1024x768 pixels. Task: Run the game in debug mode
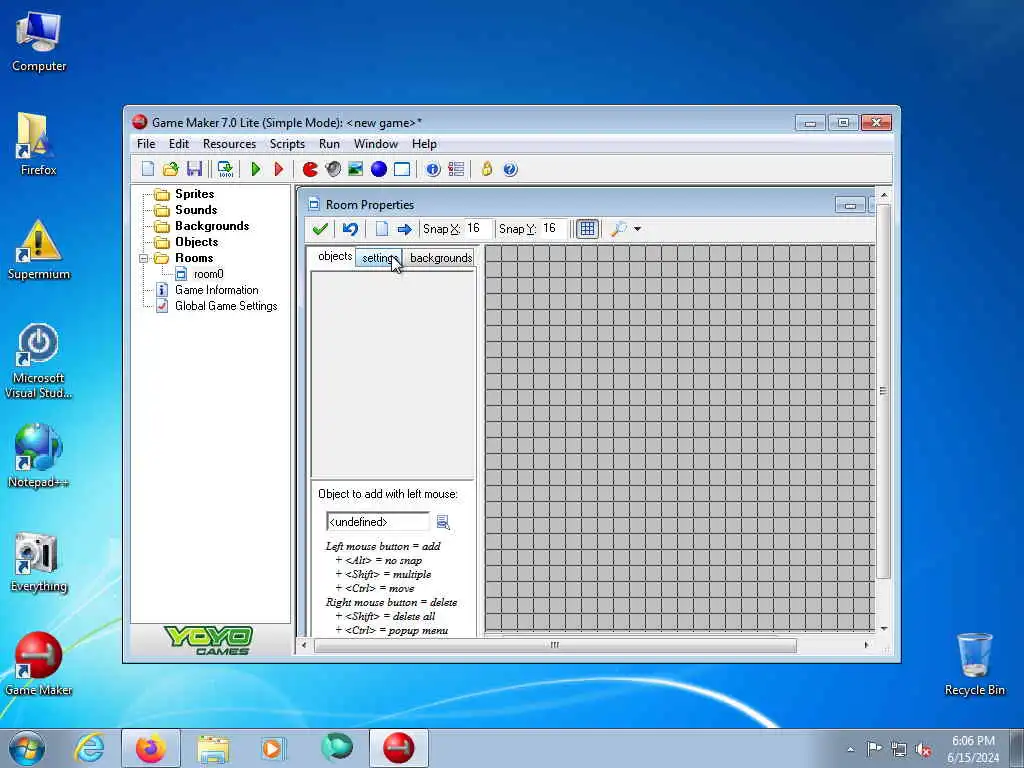(x=278, y=169)
